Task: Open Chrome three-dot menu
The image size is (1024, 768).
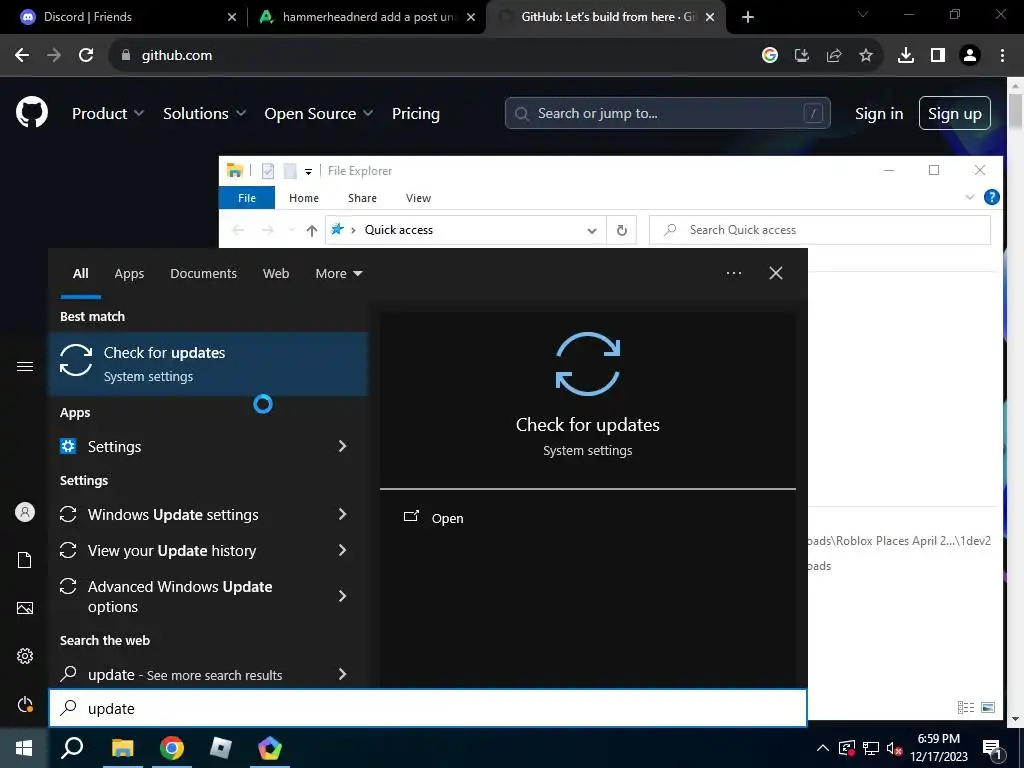Action: tap(1002, 56)
